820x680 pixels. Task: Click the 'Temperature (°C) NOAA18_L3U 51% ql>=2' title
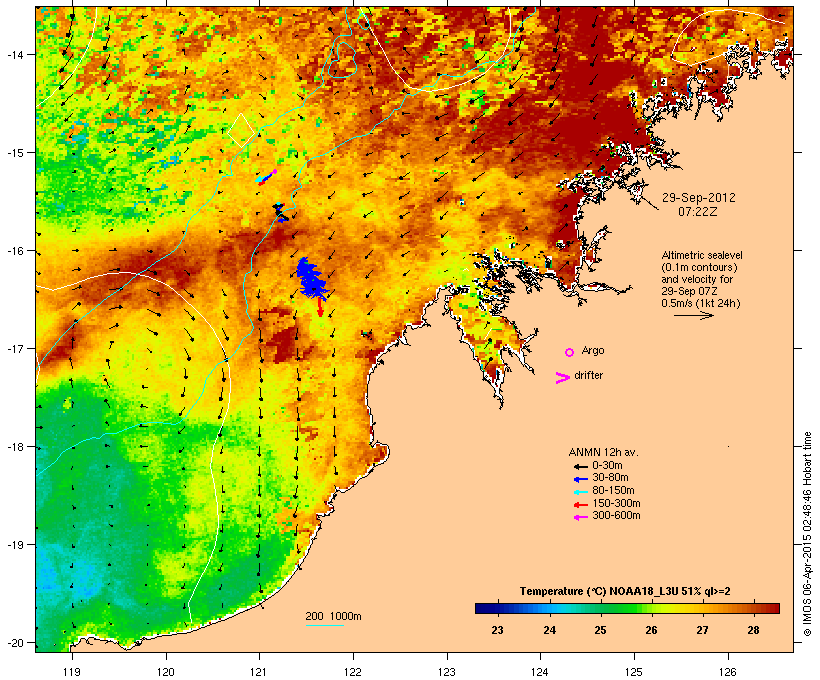pos(625,592)
